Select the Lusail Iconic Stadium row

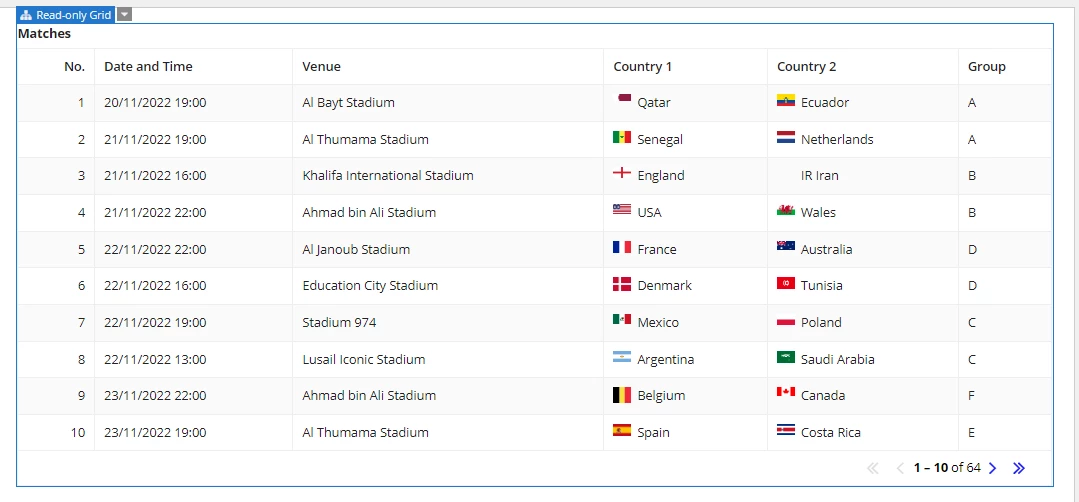535,359
